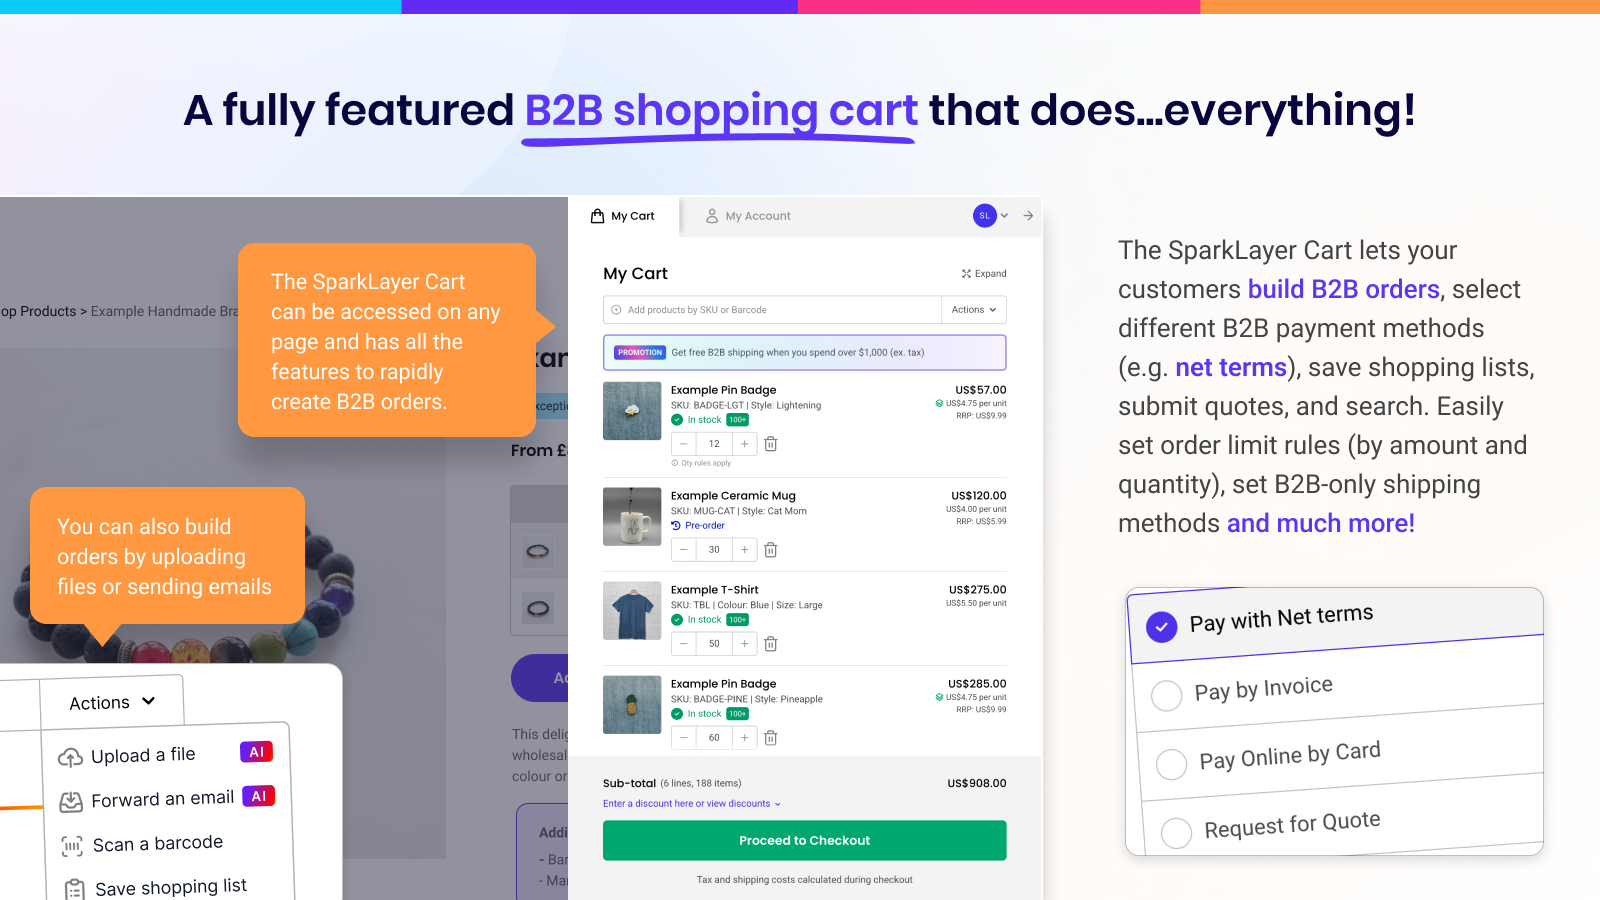Click the net terms link
Screen dimensions: 1600x900
tap(1231, 367)
